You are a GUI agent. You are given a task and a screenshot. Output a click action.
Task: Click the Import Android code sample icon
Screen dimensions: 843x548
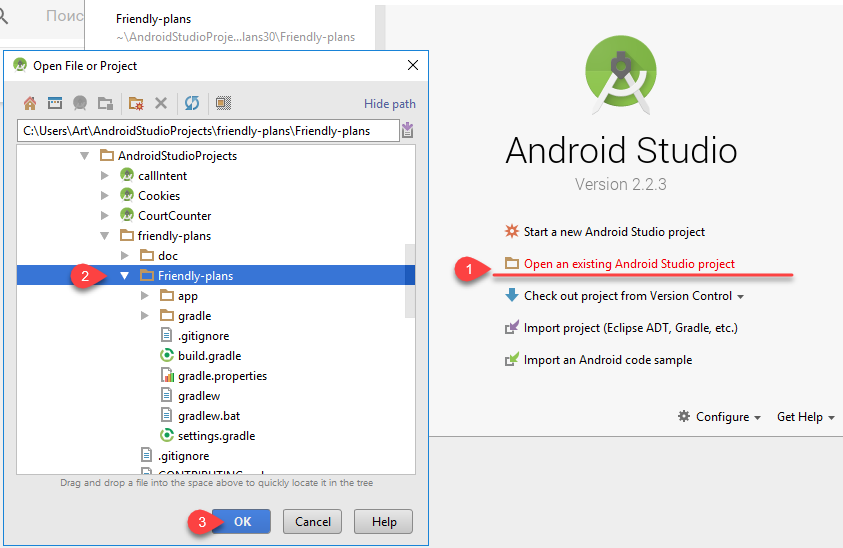[x=511, y=359]
